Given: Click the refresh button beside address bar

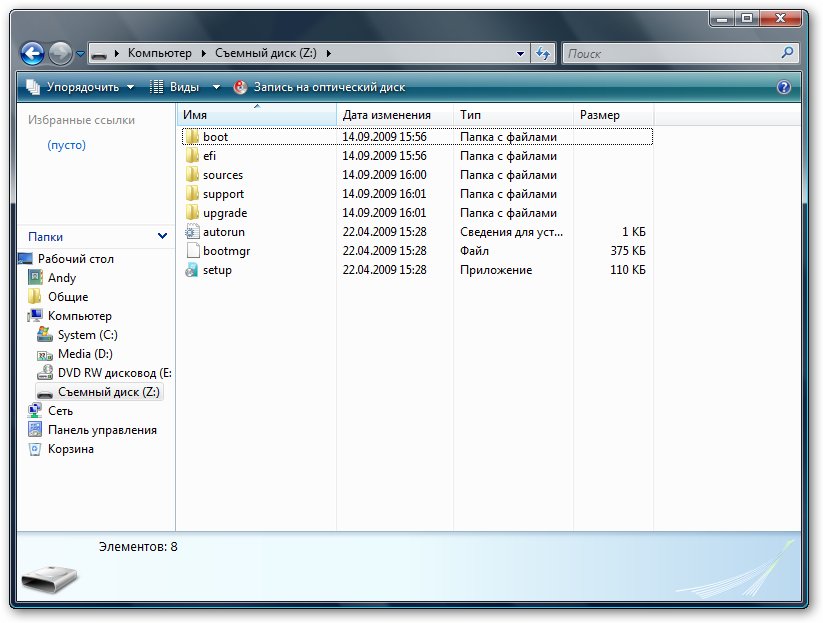Looking at the screenshot, I should tap(543, 54).
